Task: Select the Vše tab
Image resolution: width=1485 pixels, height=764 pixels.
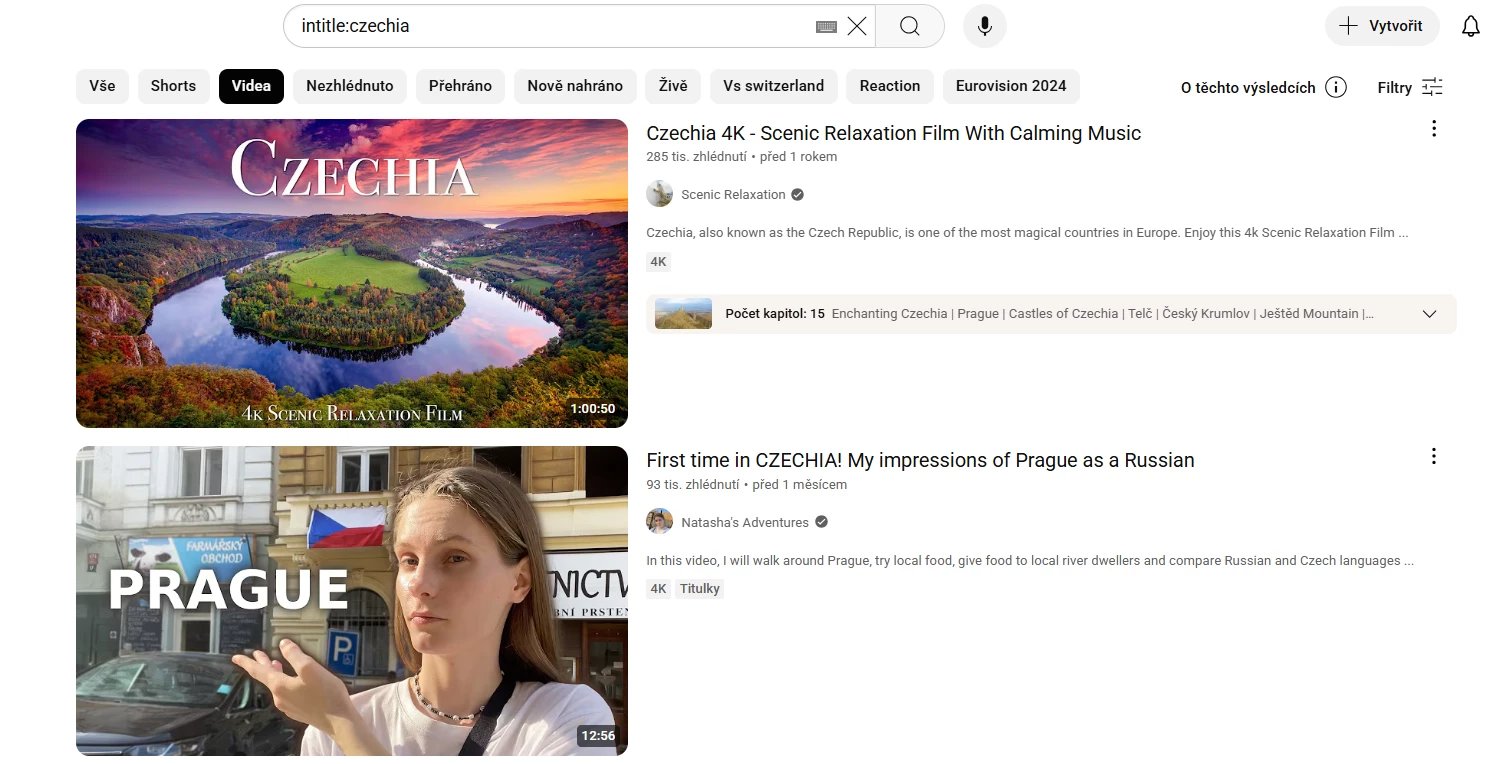Action: tap(102, 86)
